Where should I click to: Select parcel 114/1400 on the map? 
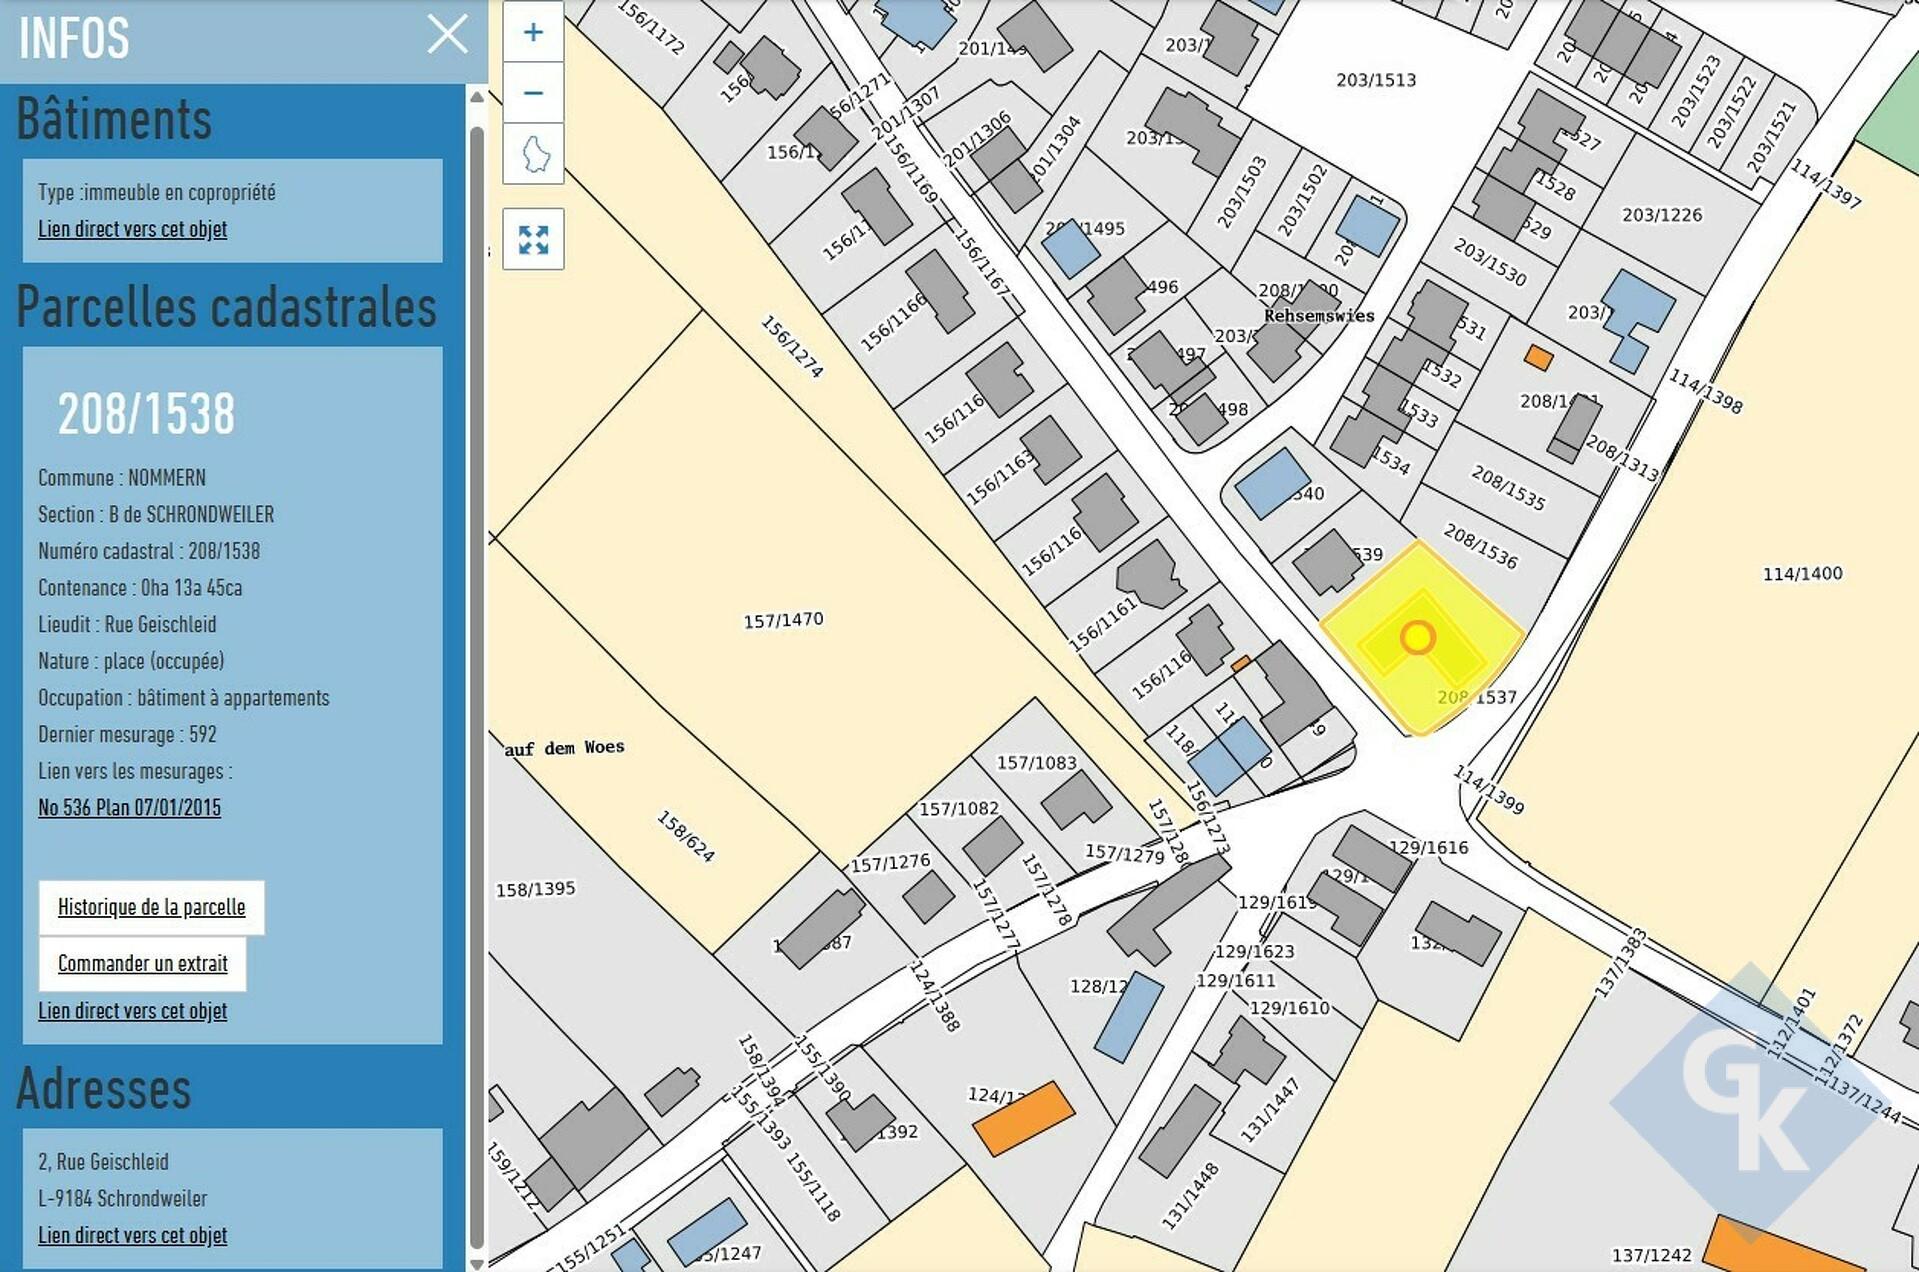point(1802,574)
